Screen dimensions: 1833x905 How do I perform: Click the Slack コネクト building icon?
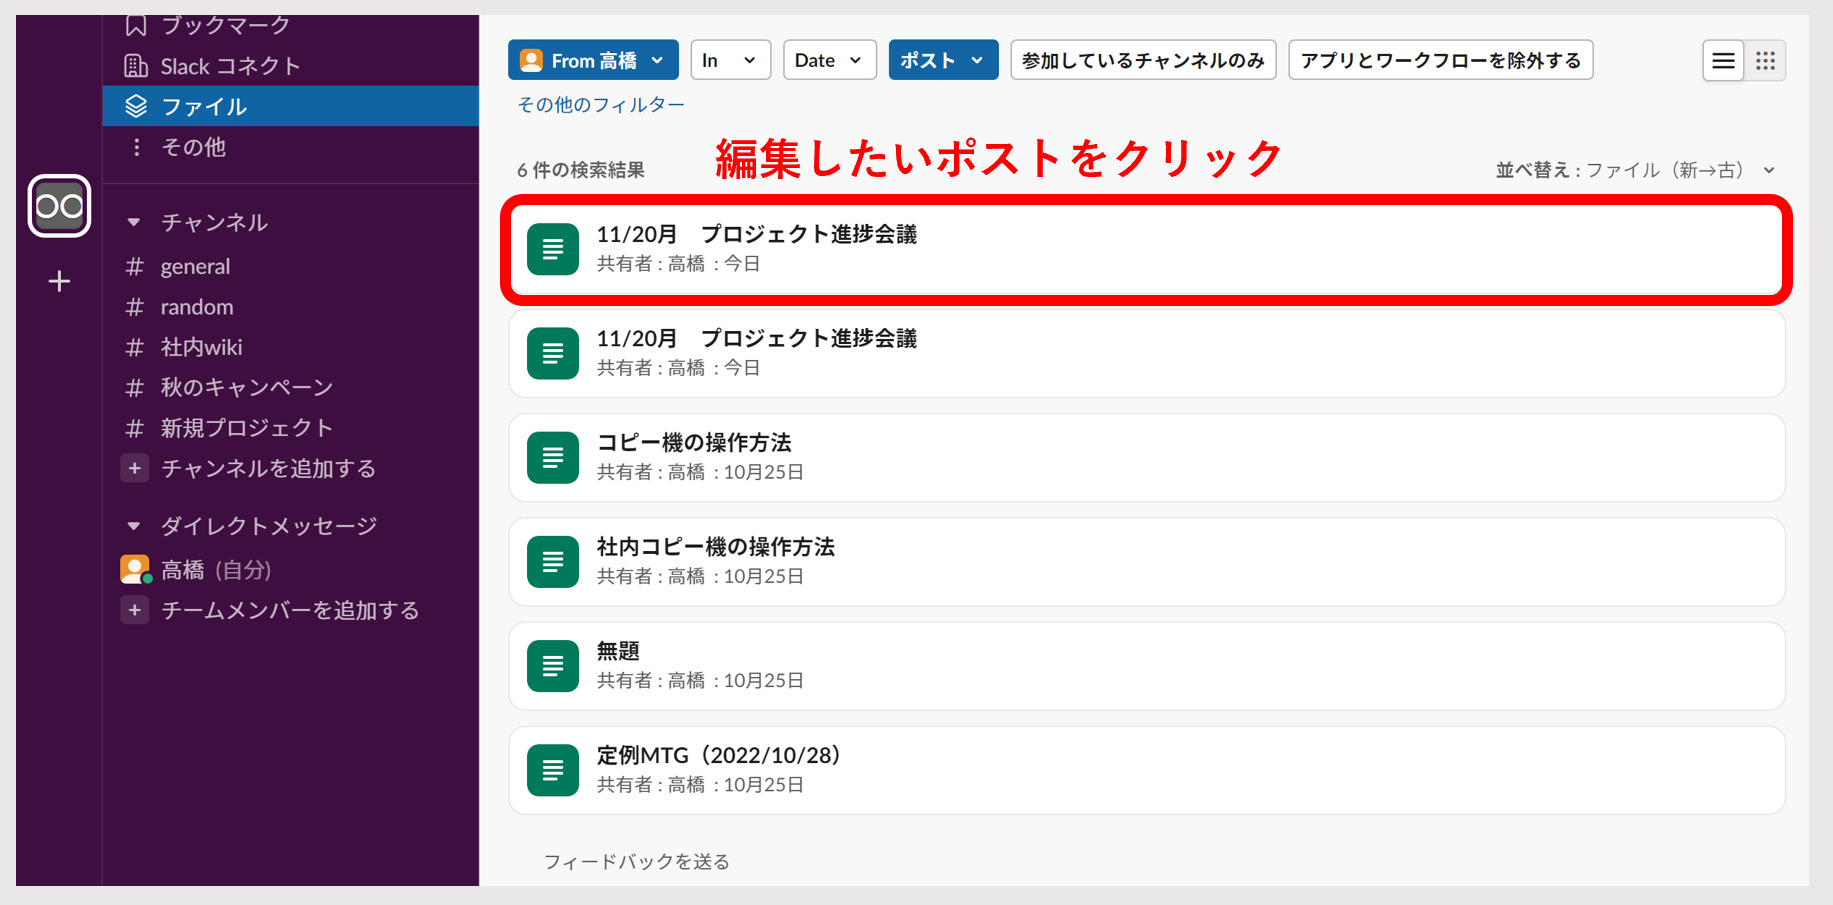coord(136,65)
